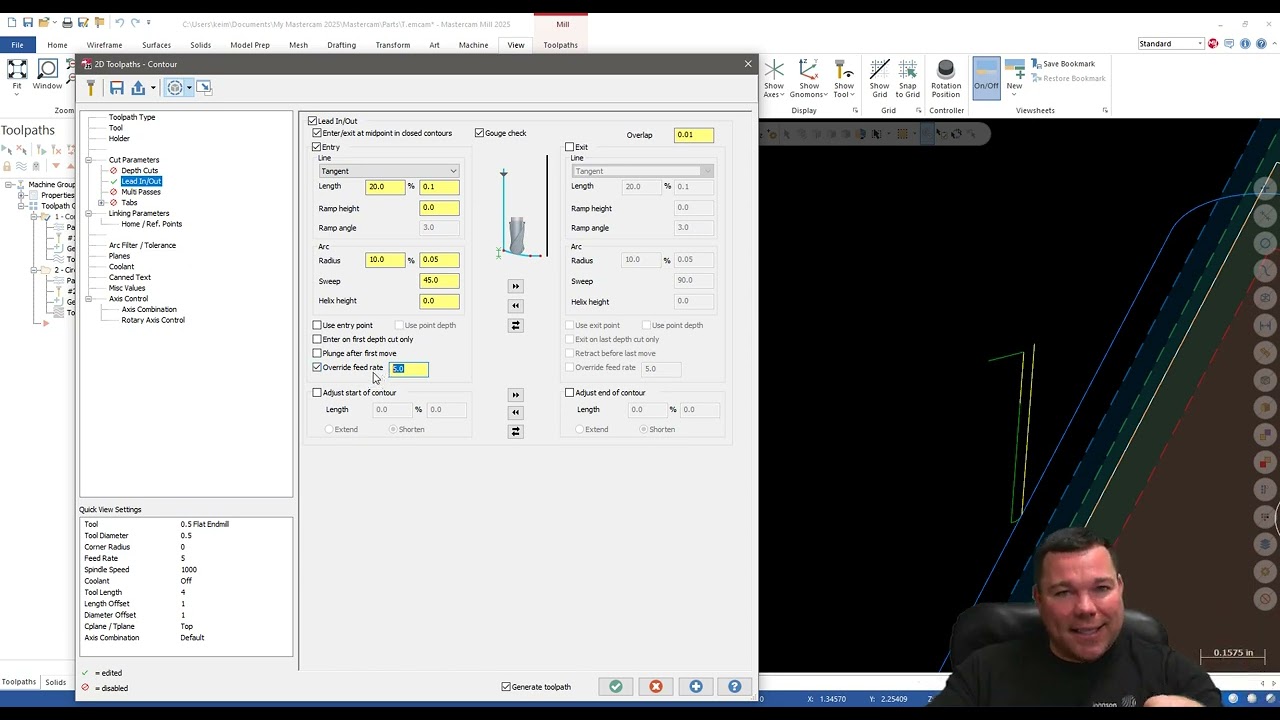Select Depth Cuts in parameter tree
Image resolution: width=1280 pixels, height=720 pixels.
[x=139, y=171]
